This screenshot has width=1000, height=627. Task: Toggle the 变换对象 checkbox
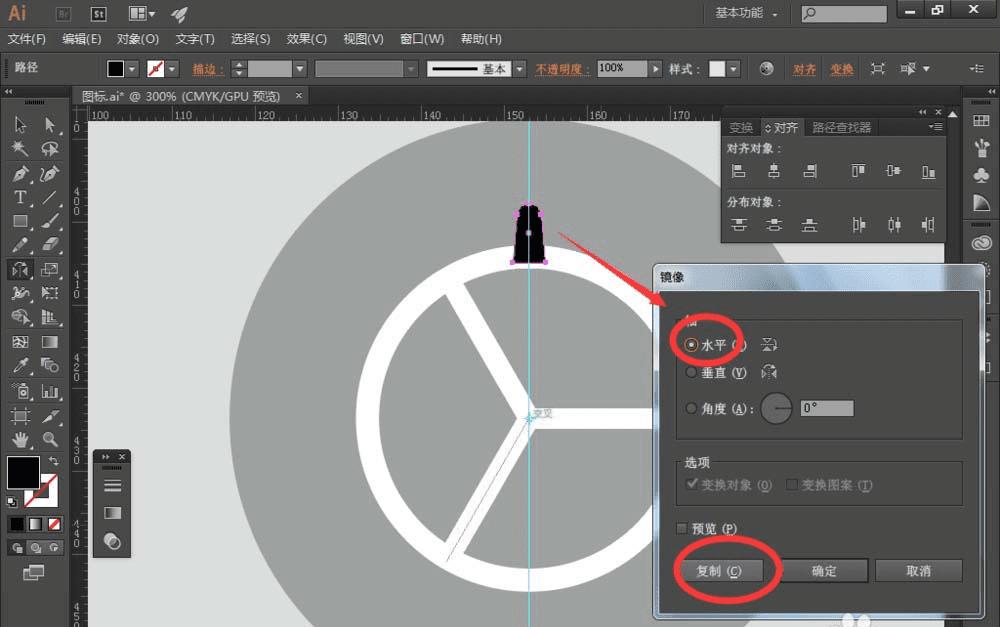pos(692,484)
